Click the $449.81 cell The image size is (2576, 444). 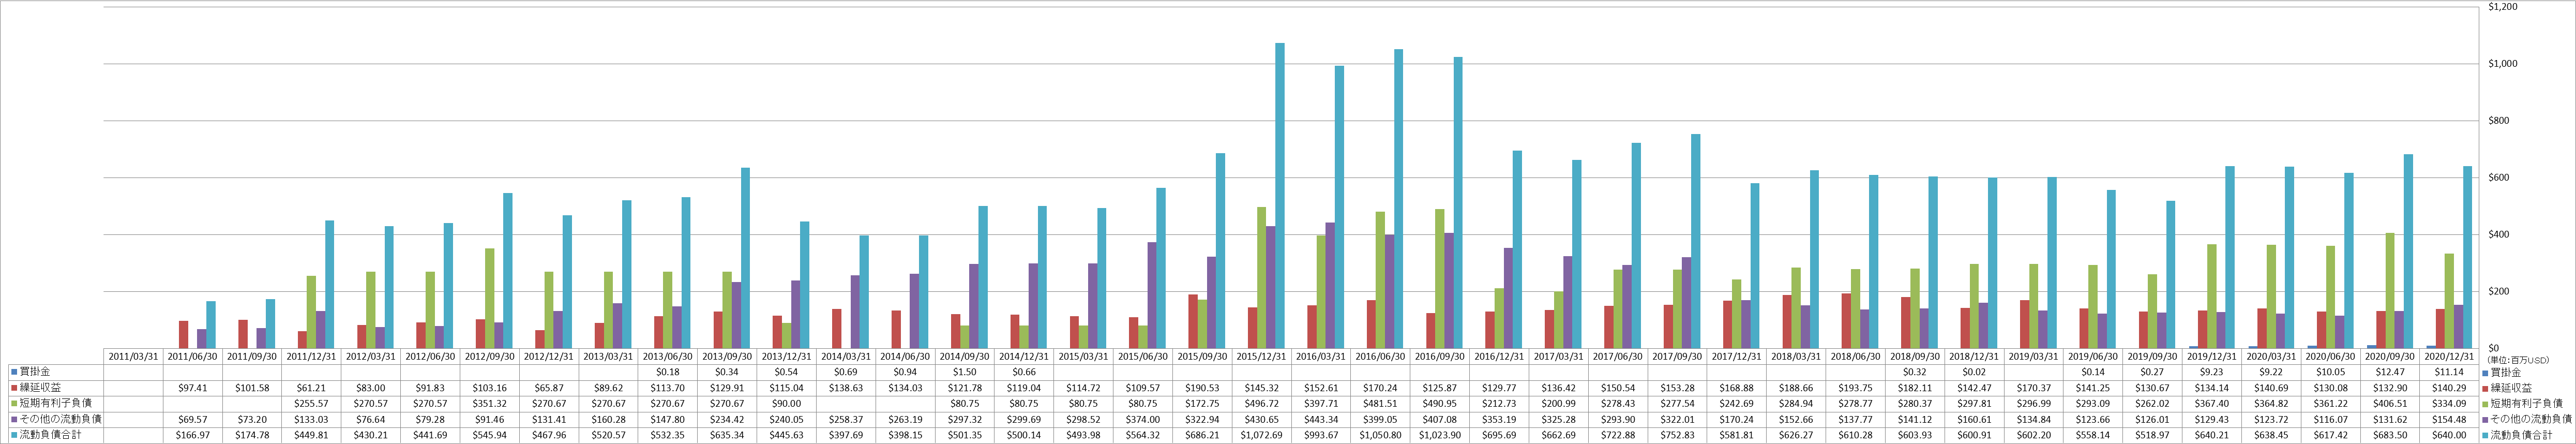(x=311, y=435)
